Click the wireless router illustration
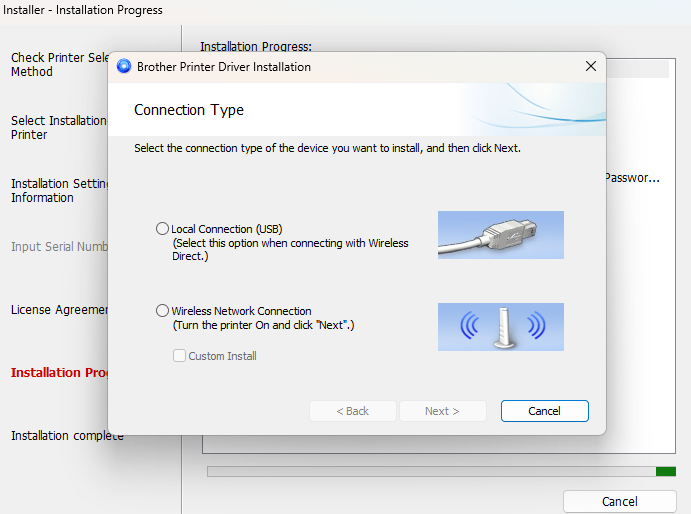This screenshot has width=691, height=514. click(501, 327)
